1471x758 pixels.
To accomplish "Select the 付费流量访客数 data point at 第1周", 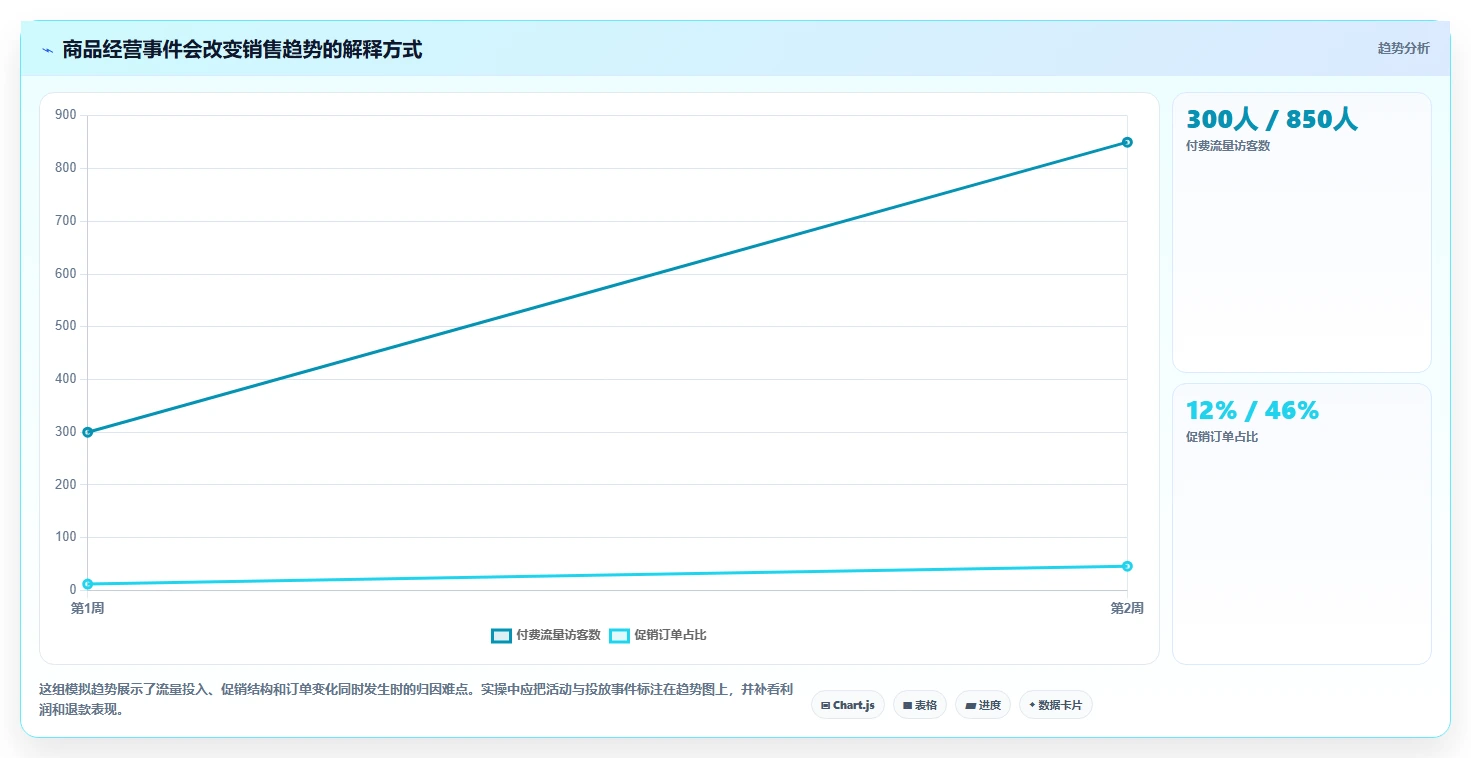I will pyautogui.click(x=88, y=432).
